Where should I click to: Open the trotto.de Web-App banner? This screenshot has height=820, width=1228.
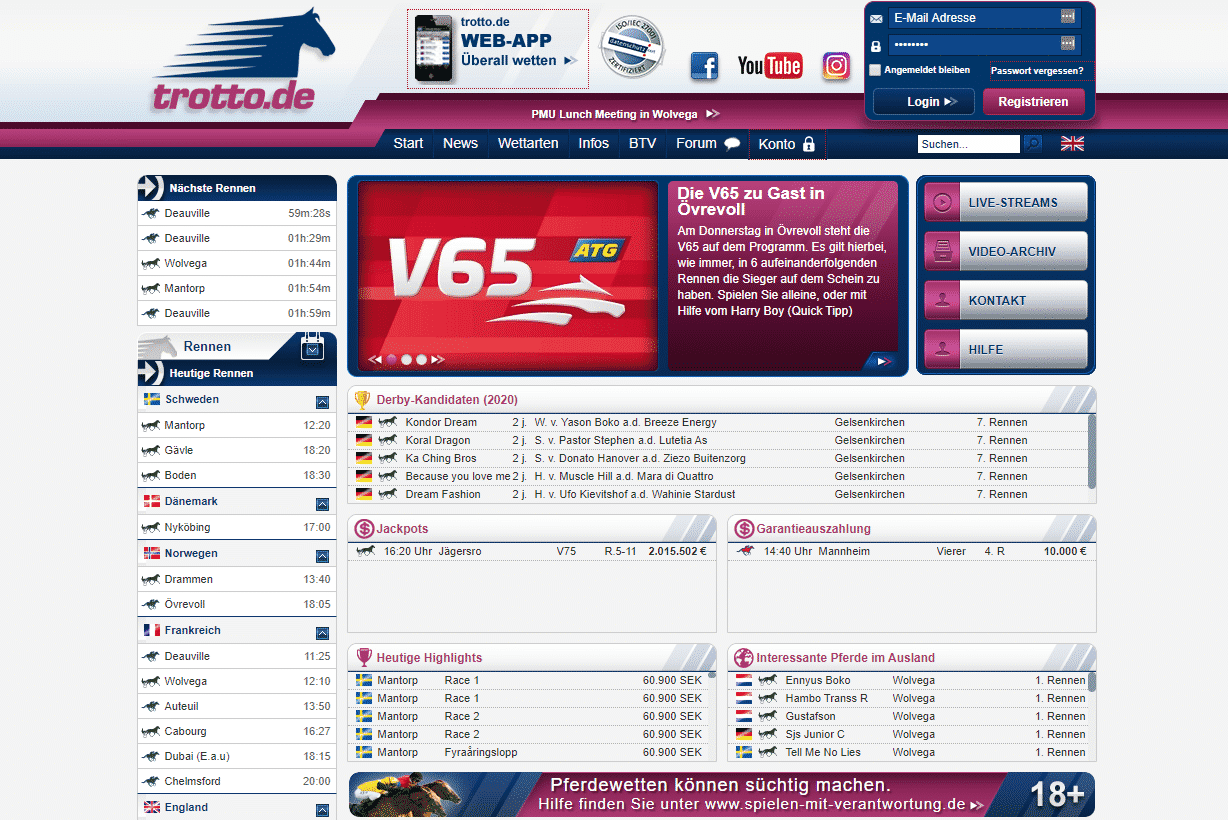[x=498, y=49]
